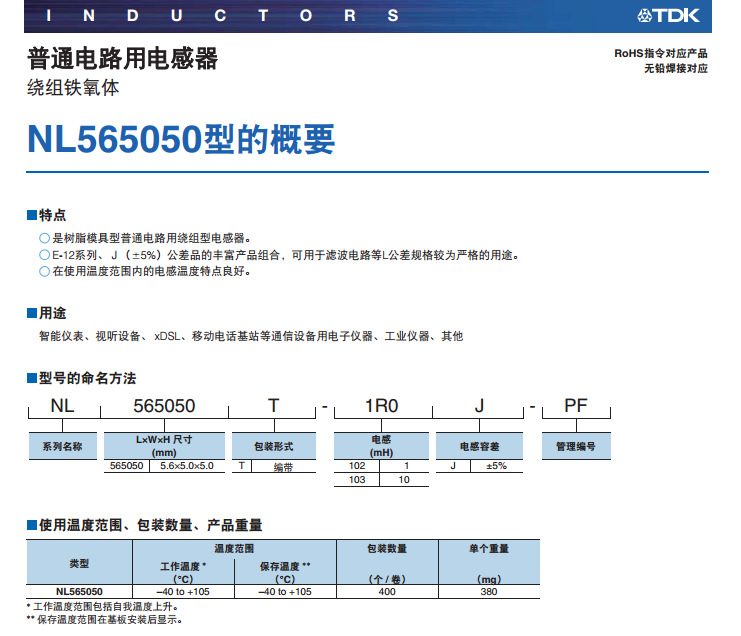Screen dimensions: 741x636
Task: Click the 1R0 code in the part number
Action: pyautogui.click(x=380, y=405)
